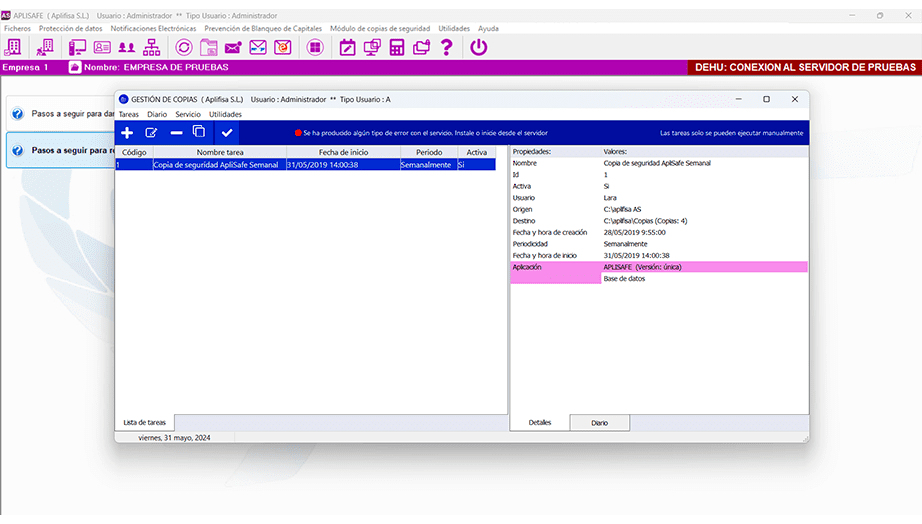This screenshot has height=524, width=922.
Task: Click the DEHU conexion al servidor de pruebas banner
Action: coord(805,68)
